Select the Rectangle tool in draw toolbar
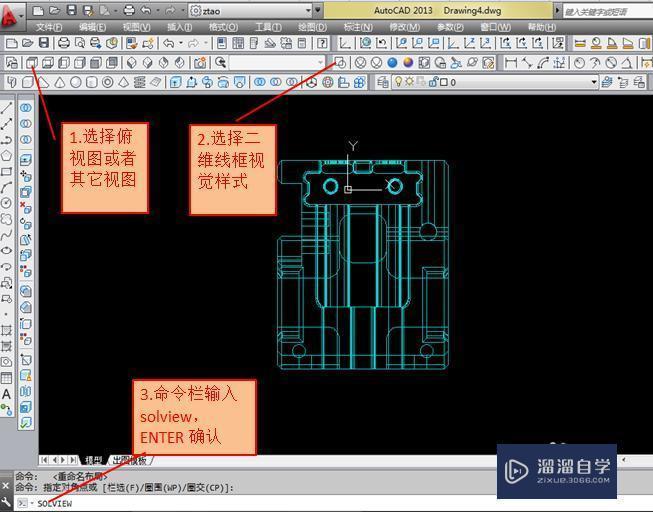 point(6,172)
